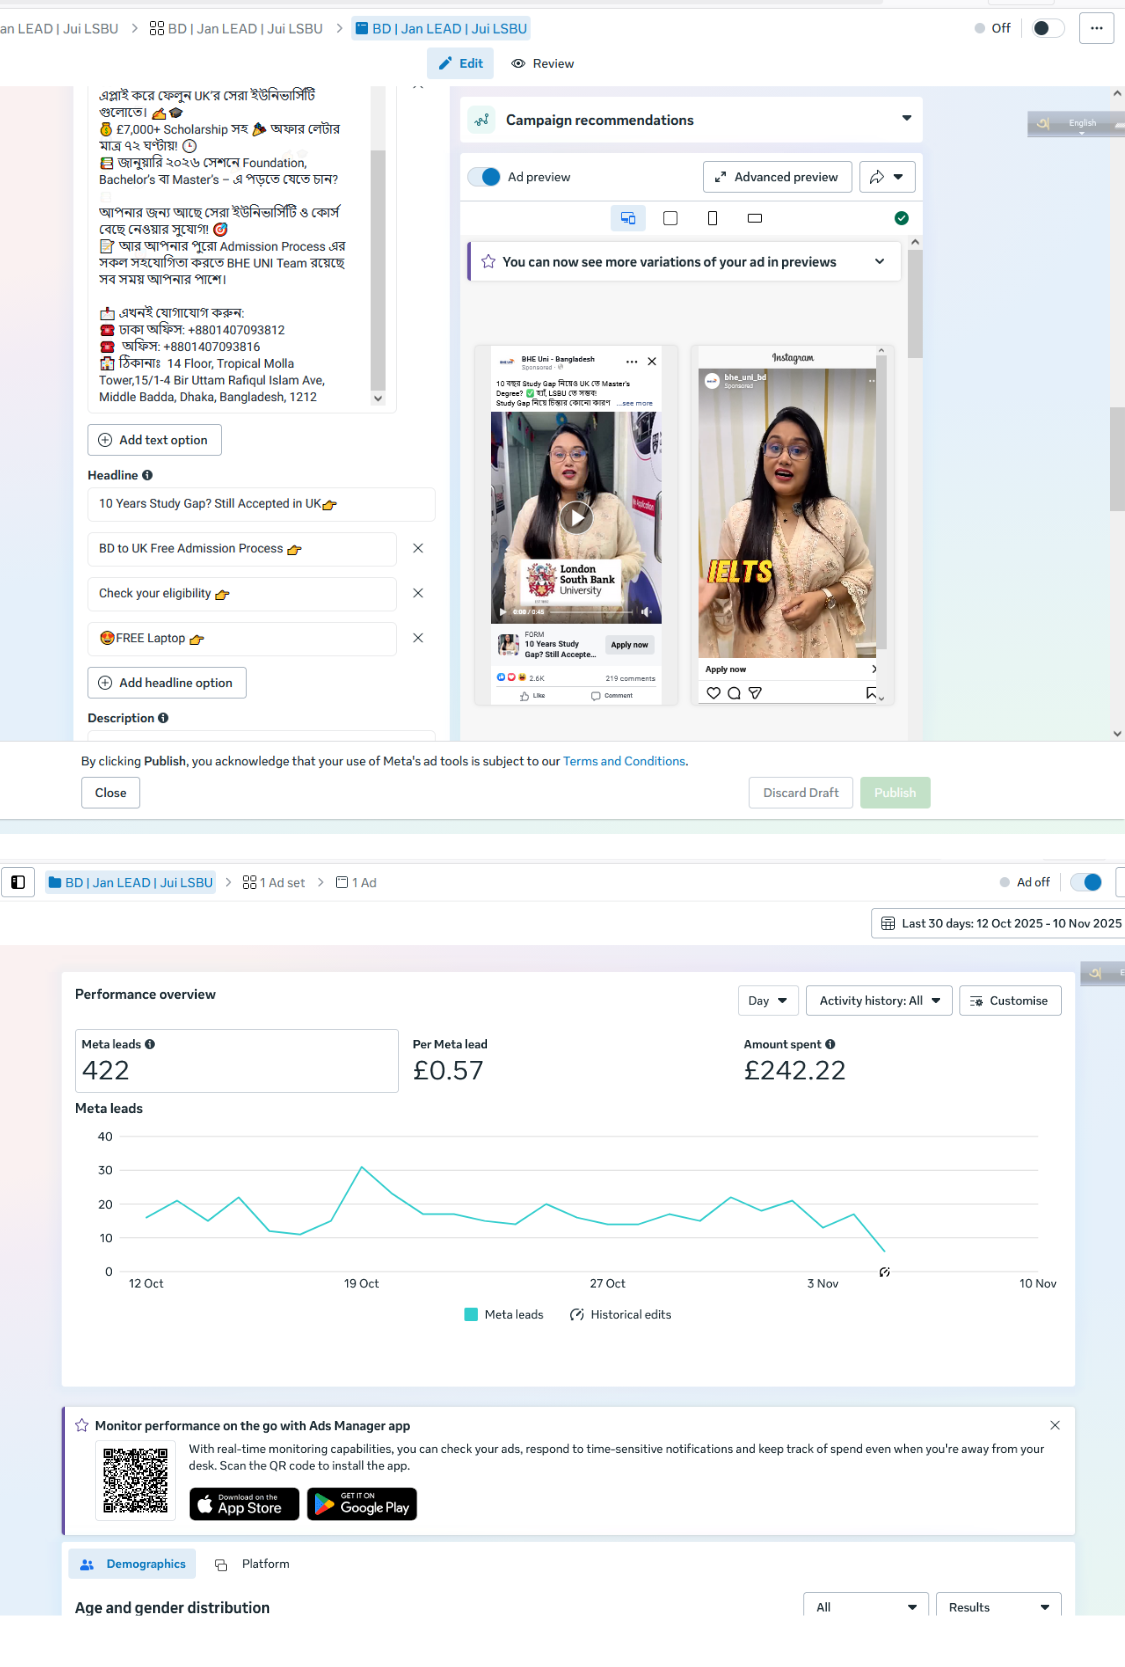Toggle the campaign Off switch
1125x1667 pixels.
1048,28
